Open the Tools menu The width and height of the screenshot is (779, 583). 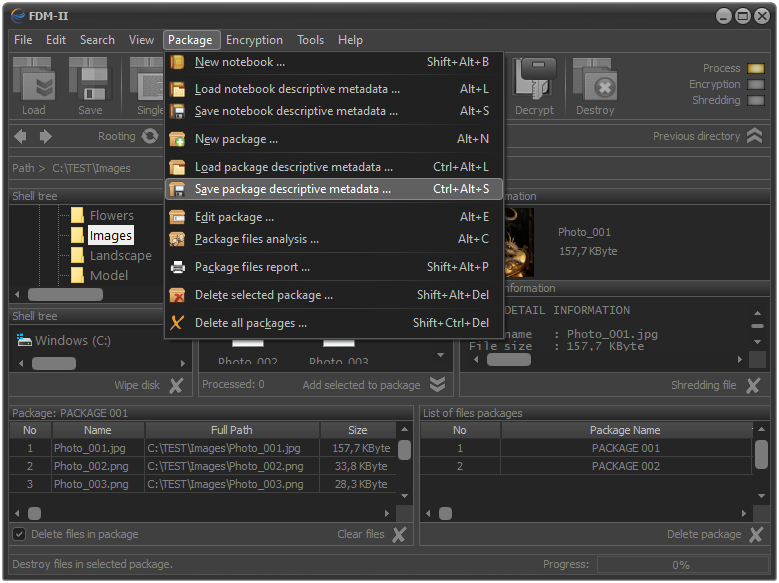(310, 40)
